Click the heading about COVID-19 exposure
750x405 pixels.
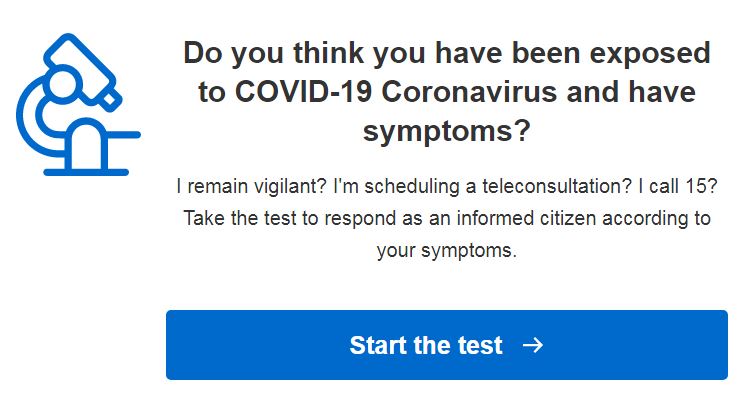(x=446, y=92)
